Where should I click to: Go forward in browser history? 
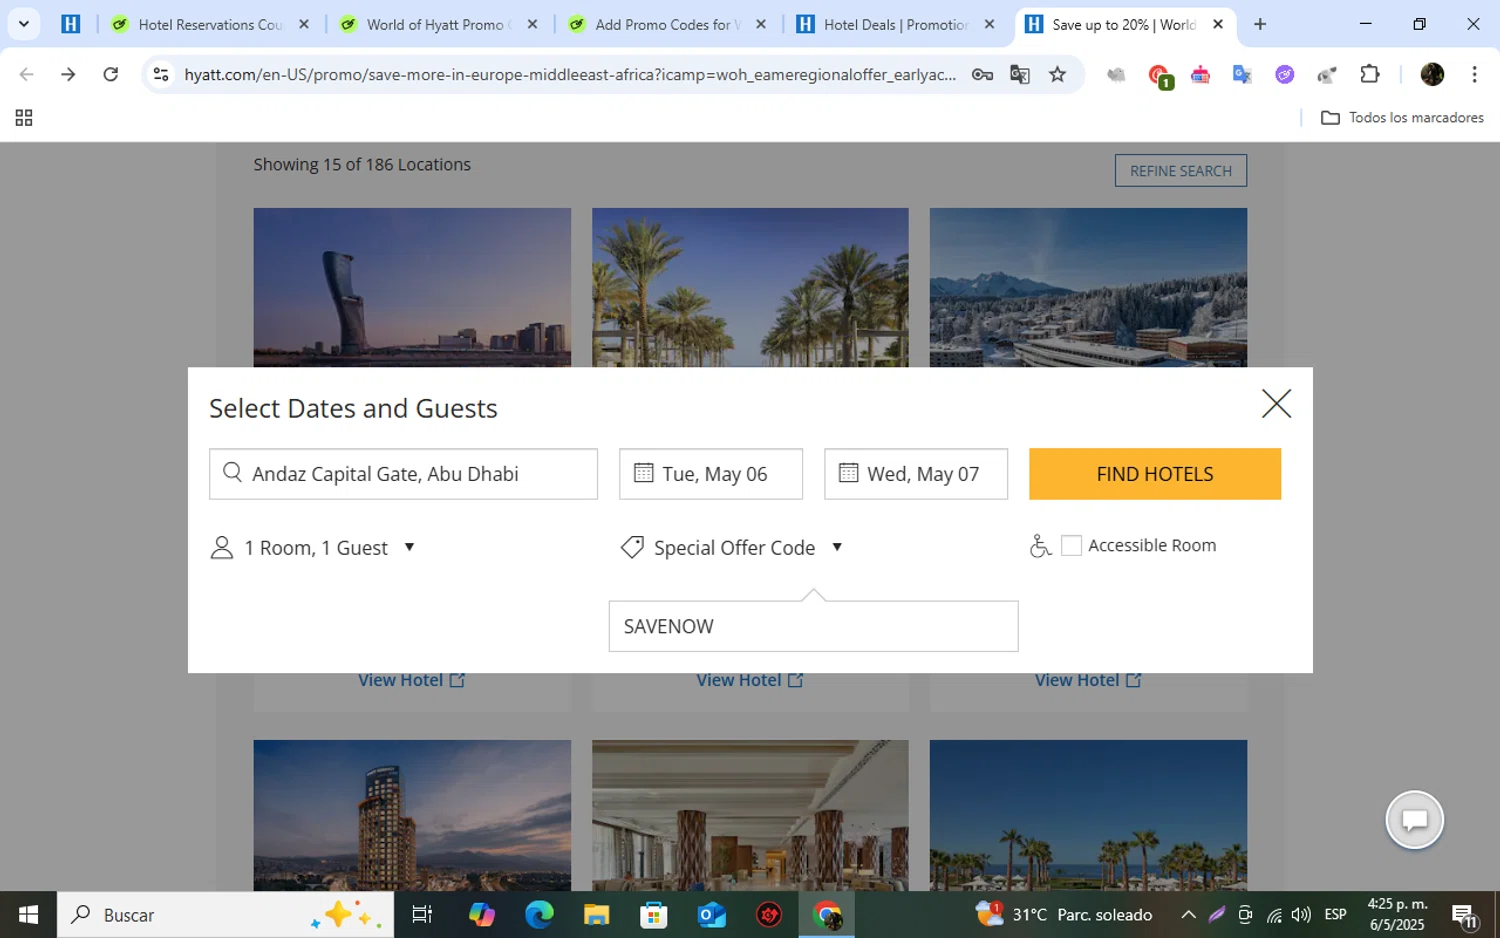tap(68, 74)
